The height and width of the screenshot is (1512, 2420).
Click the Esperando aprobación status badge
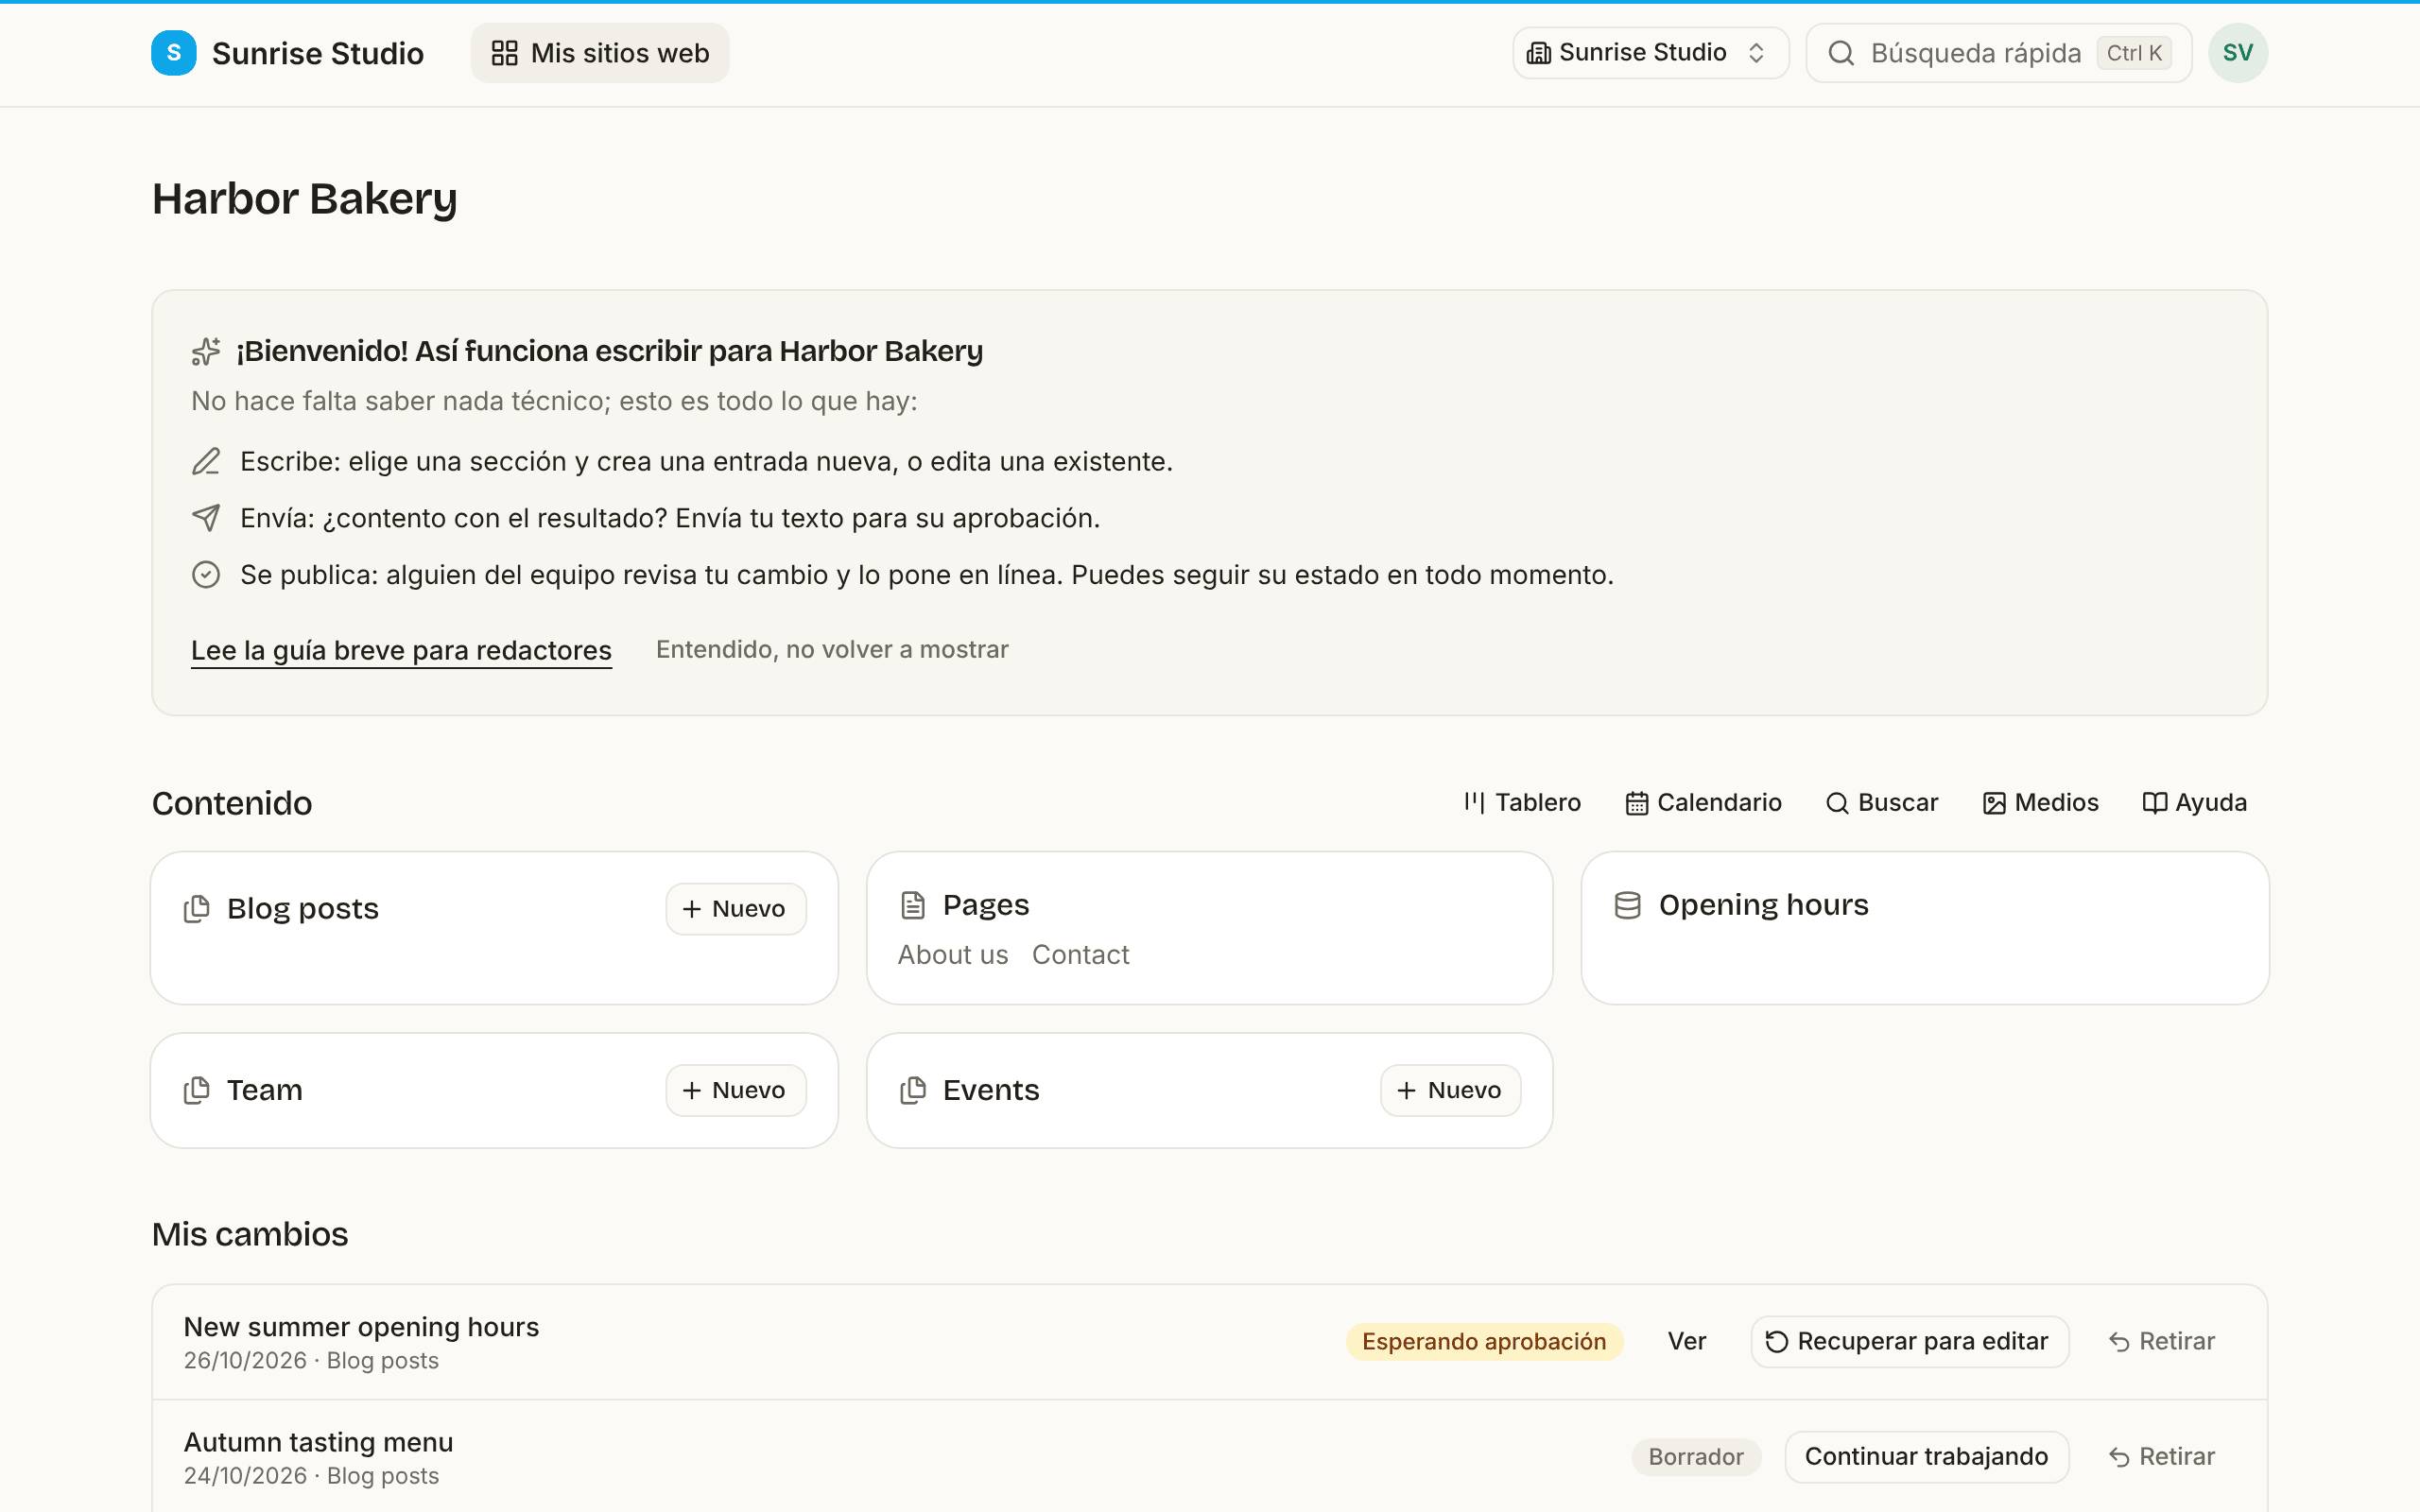(x=1484, y=1342)
